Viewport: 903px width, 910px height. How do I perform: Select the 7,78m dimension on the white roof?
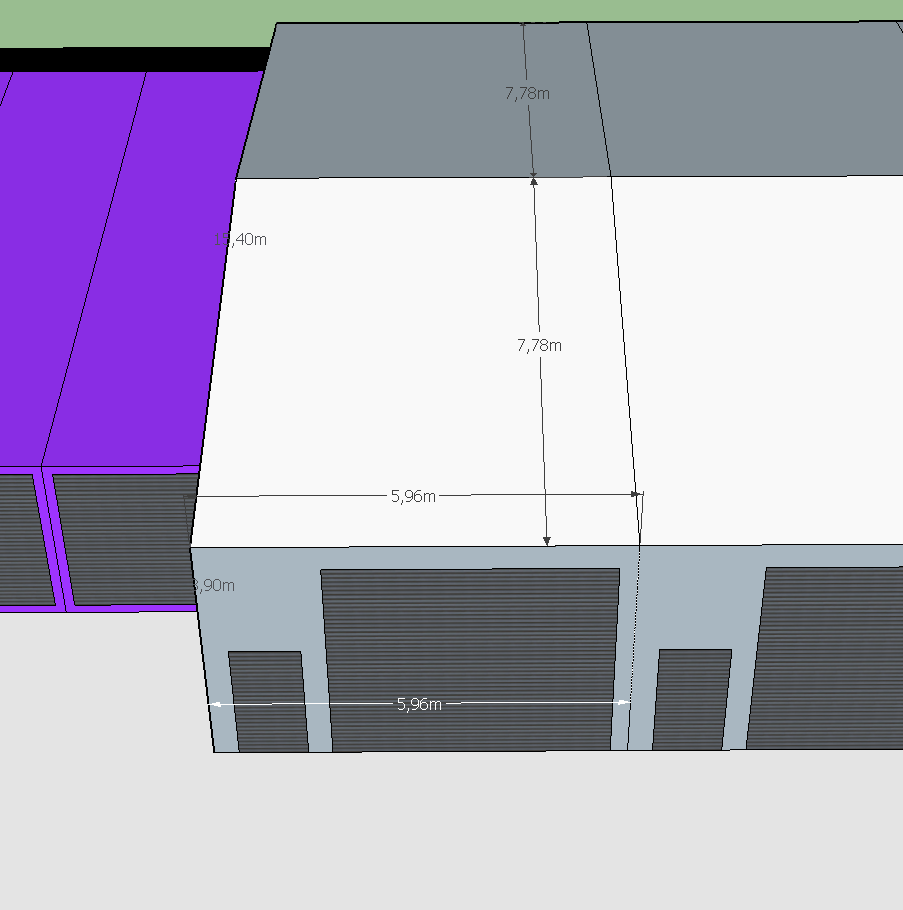[539, 345]
